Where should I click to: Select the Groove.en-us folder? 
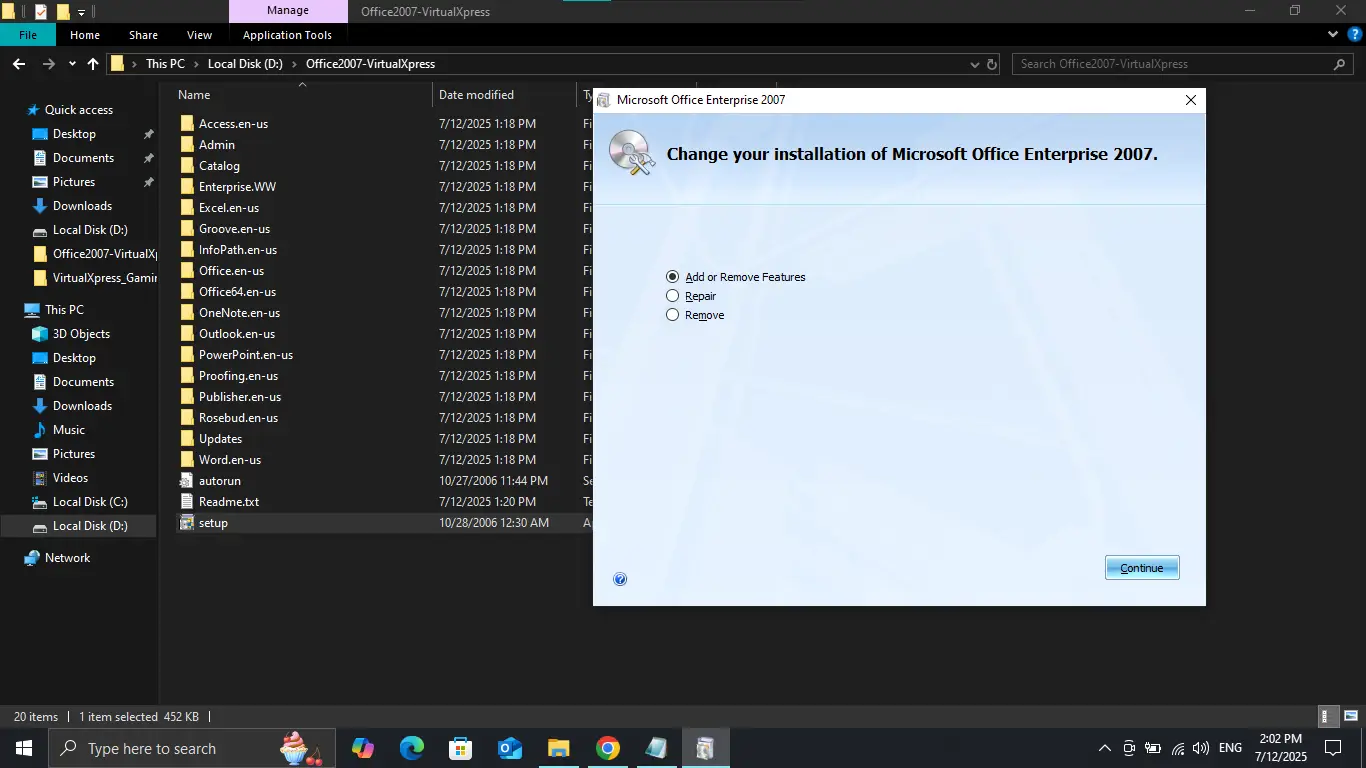coord(234,229)
